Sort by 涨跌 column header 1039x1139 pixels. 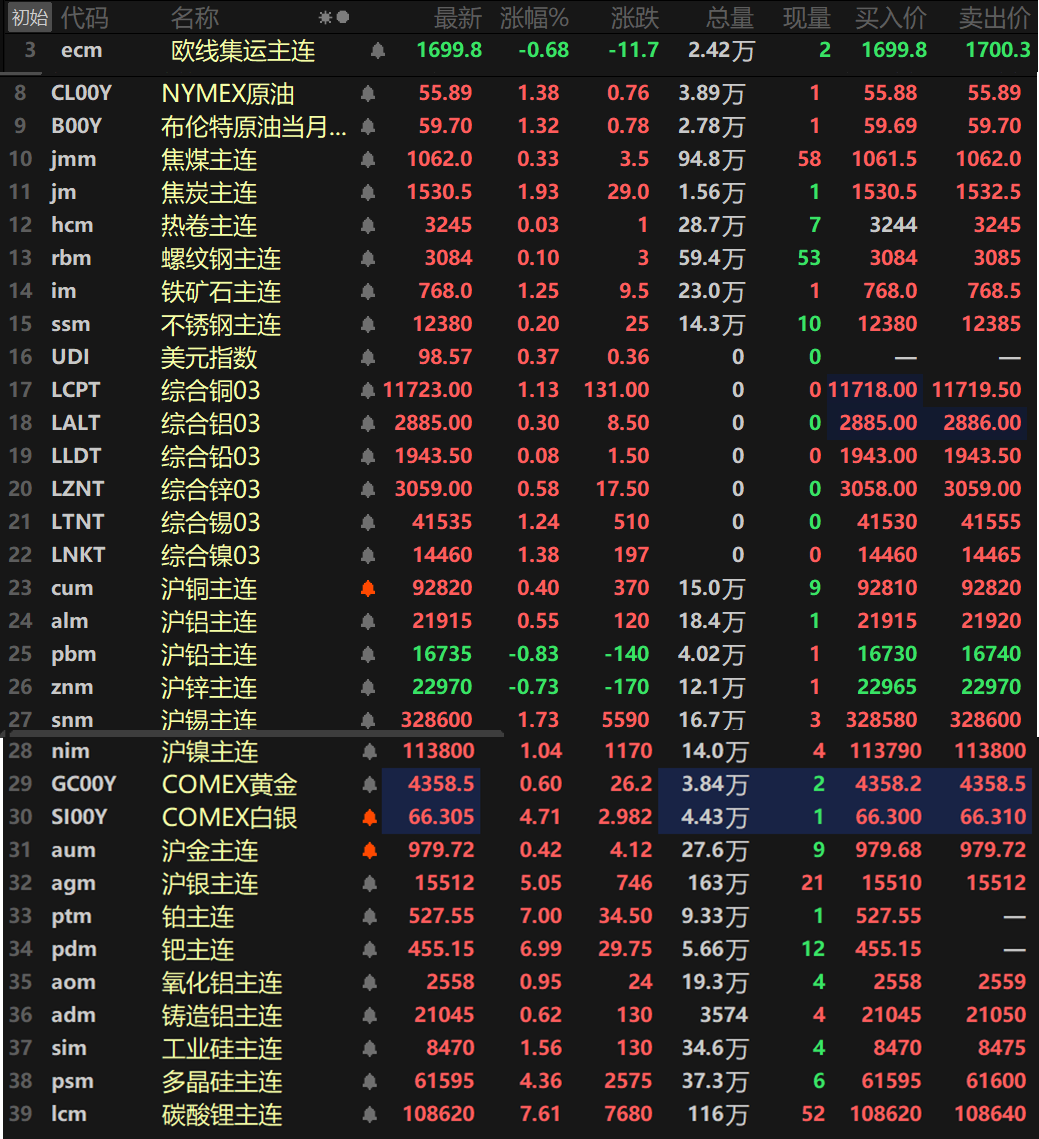[634, 18]
